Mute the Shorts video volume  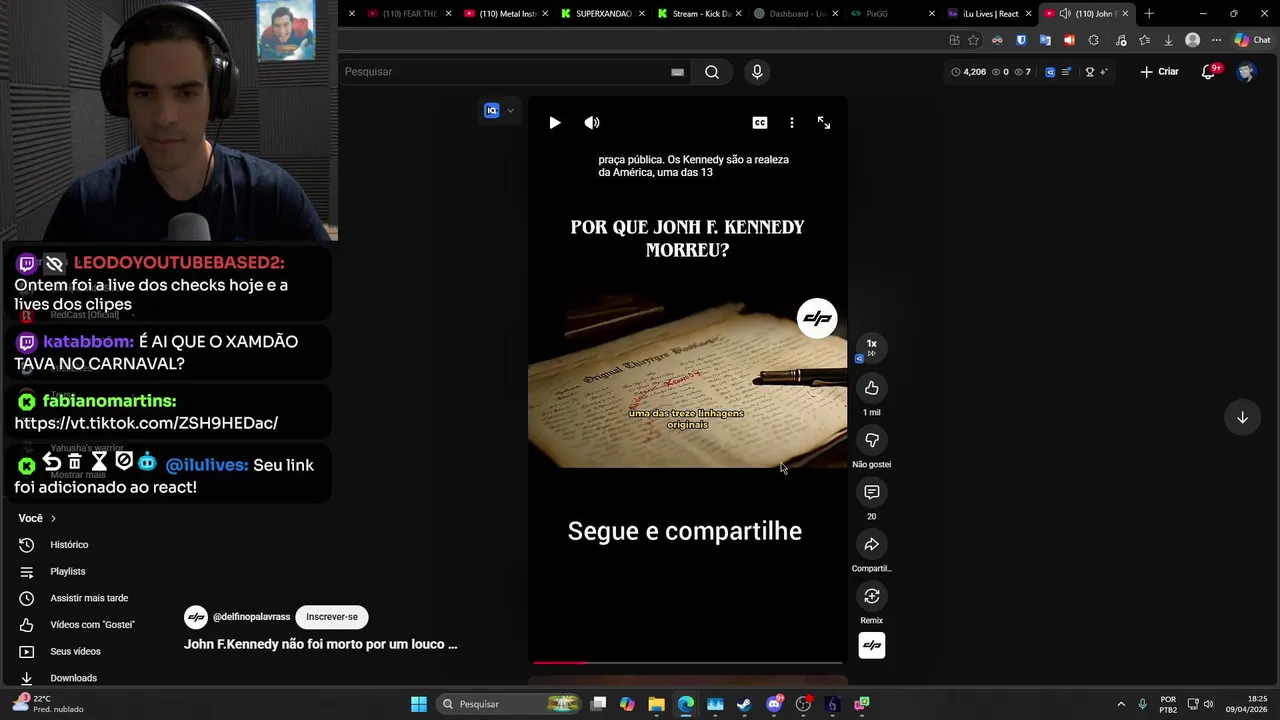[x=592, y=123]
